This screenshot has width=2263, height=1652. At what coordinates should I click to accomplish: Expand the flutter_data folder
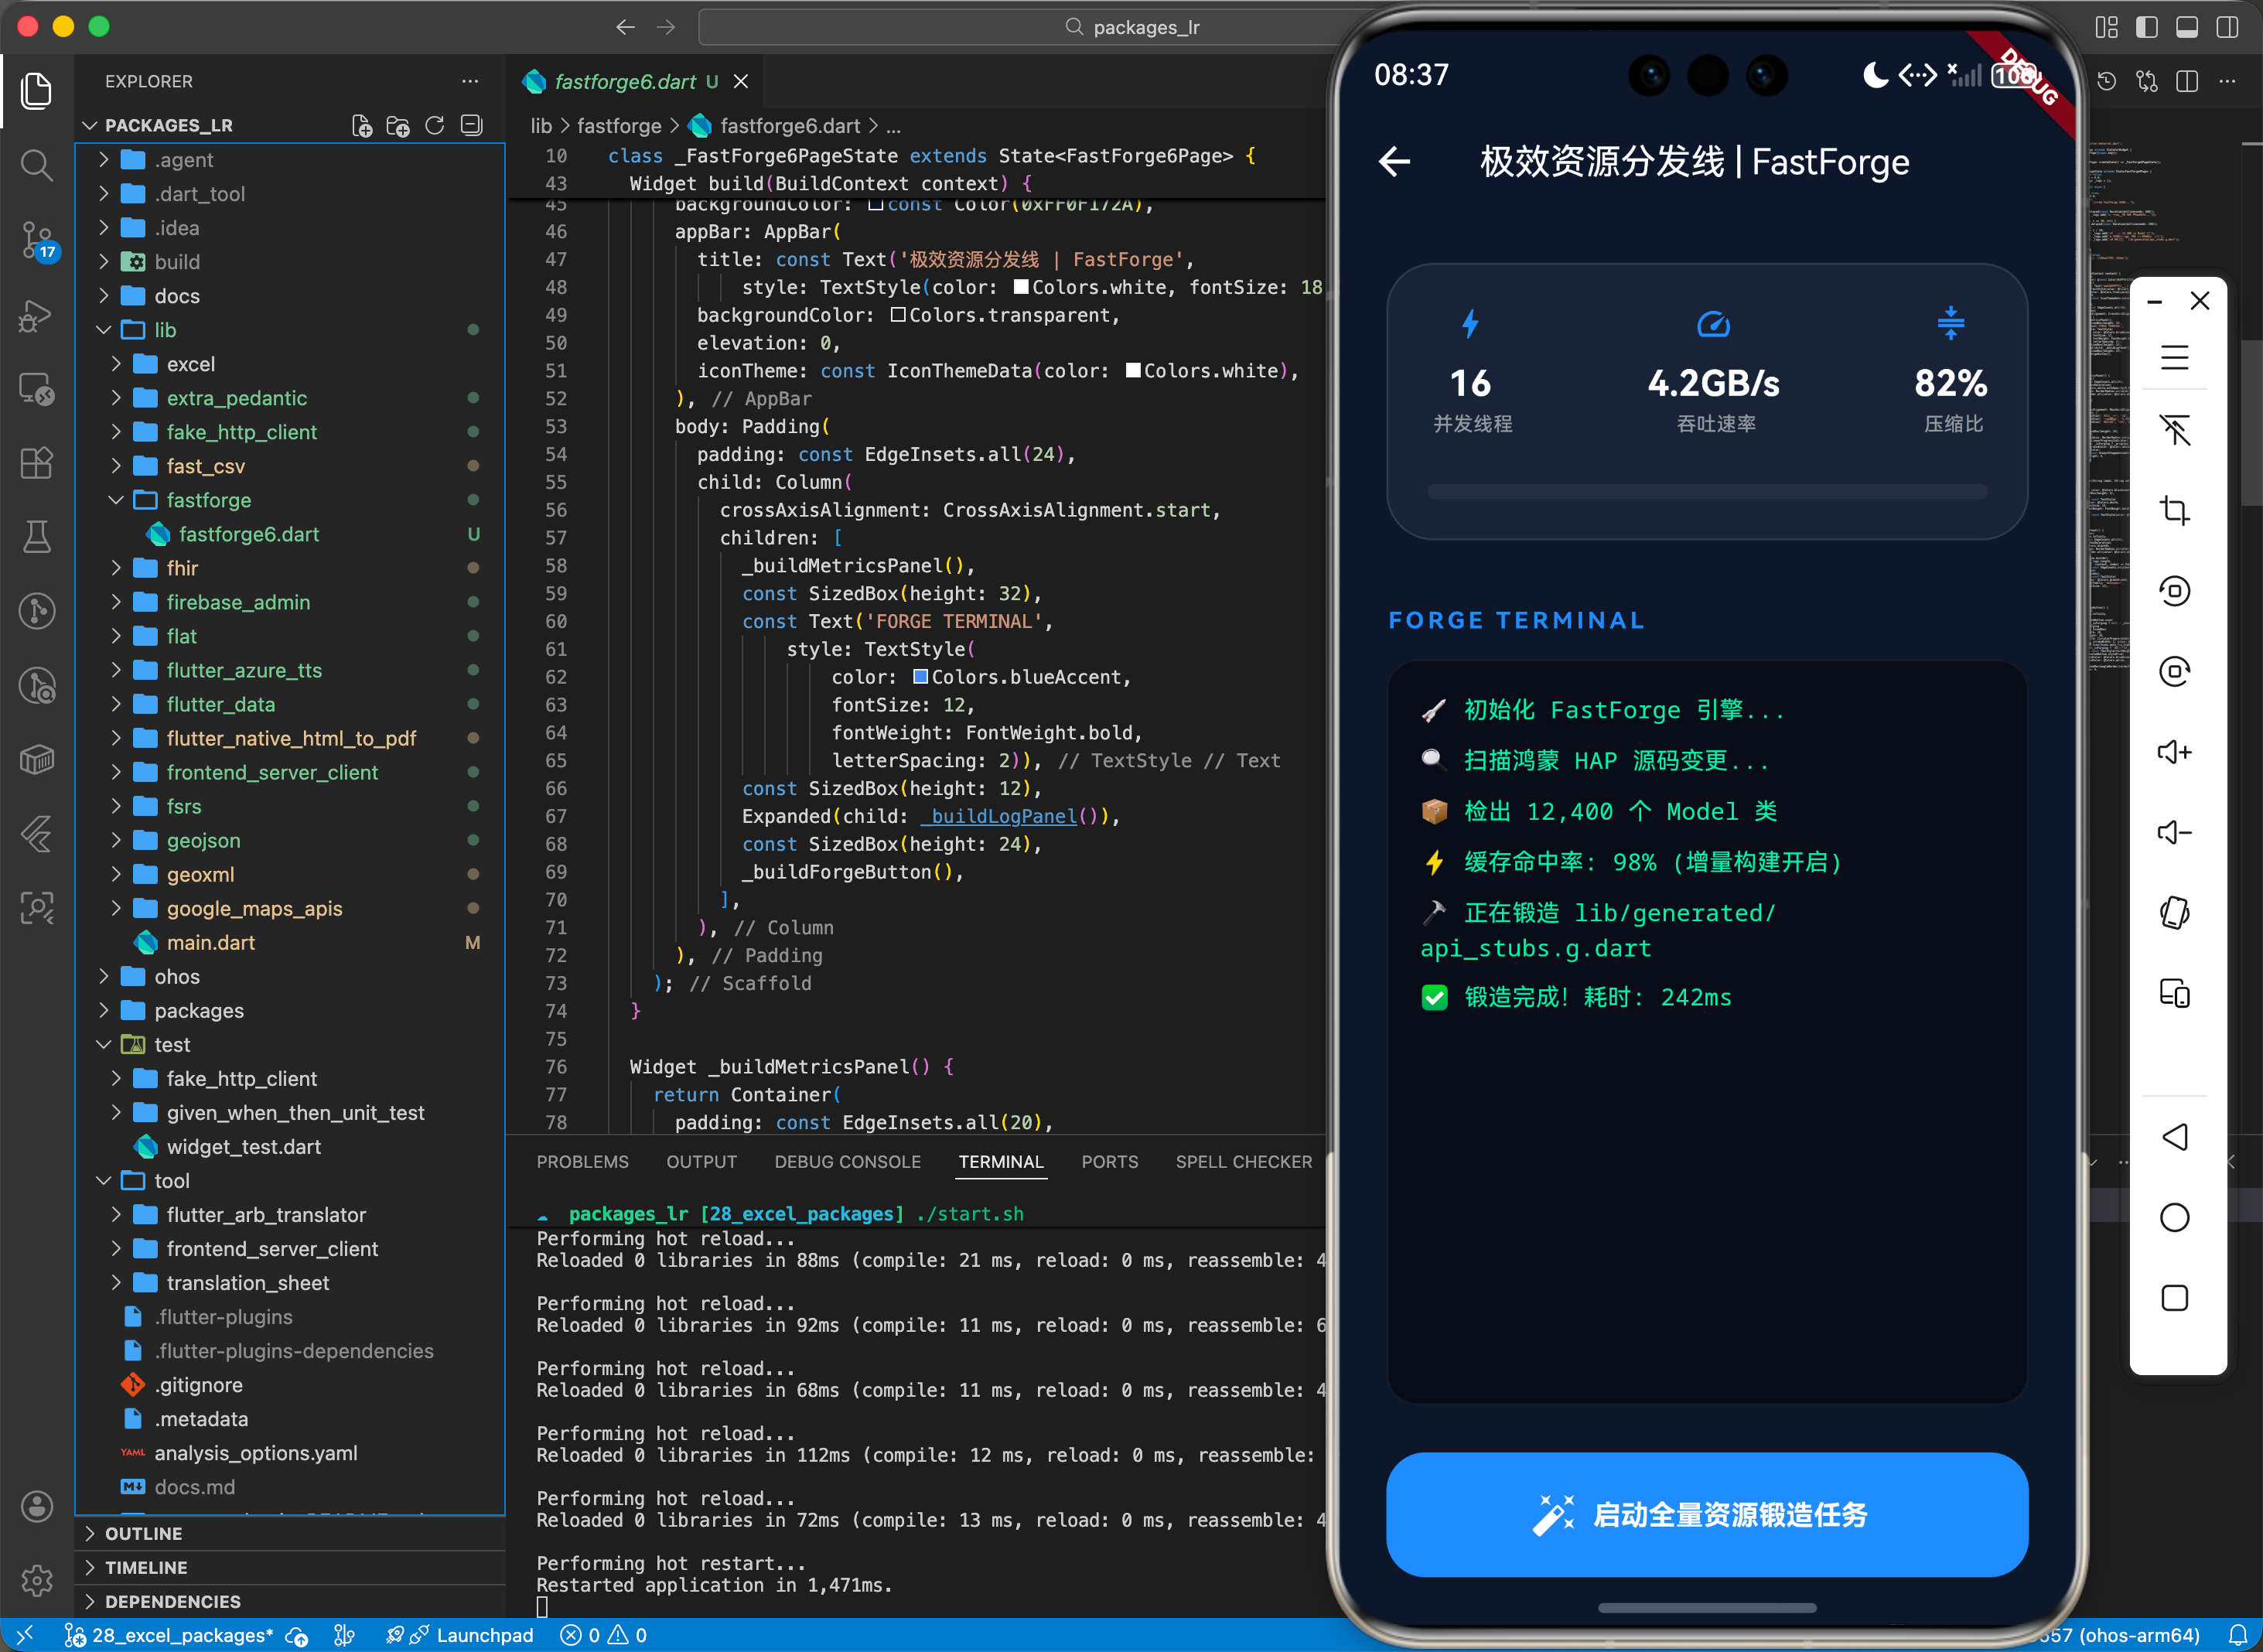(220, 704)
